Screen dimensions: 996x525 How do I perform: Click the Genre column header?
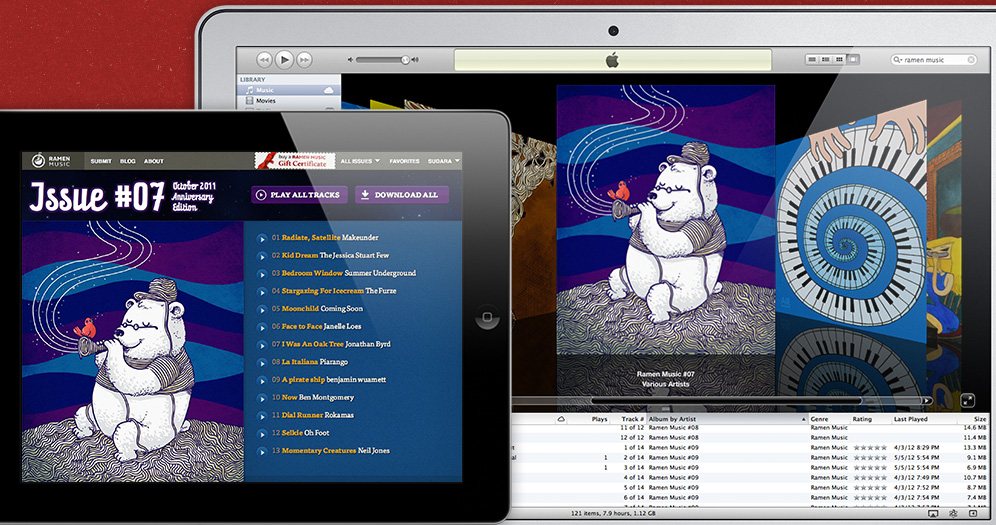pos(828,419)
